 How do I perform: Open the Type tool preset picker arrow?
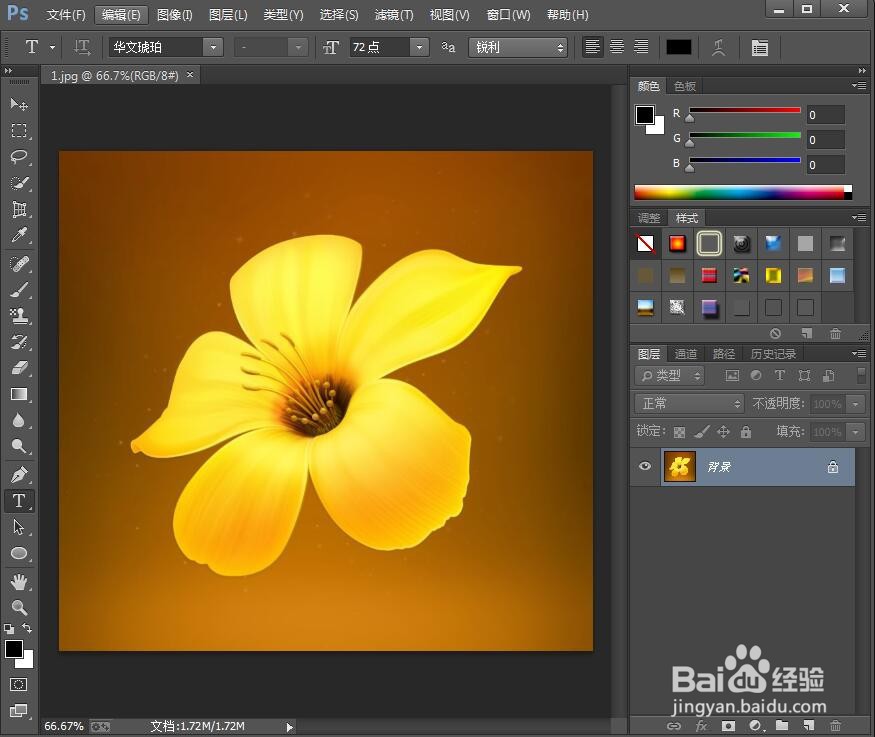(52, 47)
